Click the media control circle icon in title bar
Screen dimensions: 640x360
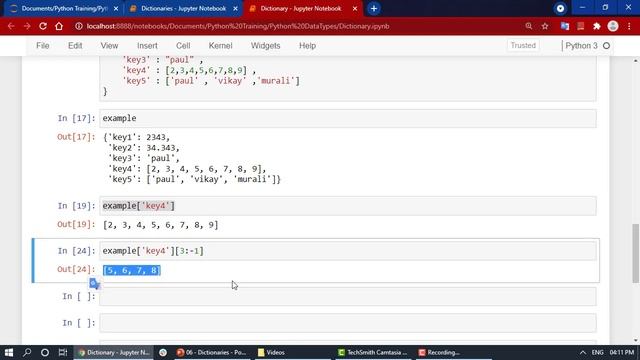[560, 9]
